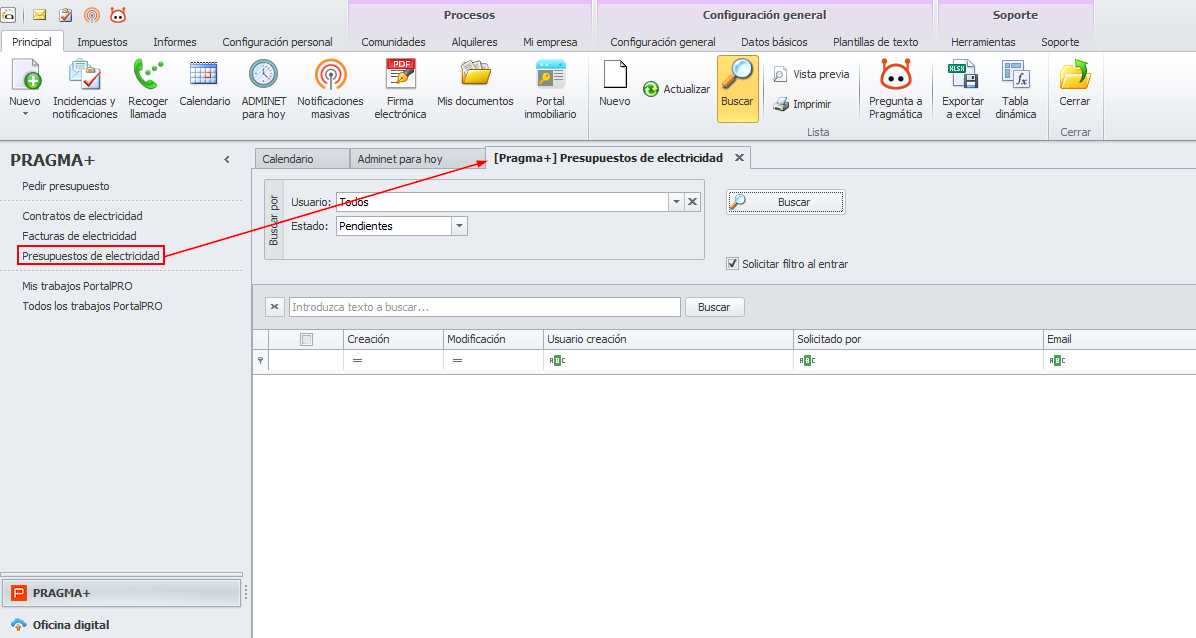Open Facturas de electricidad
This screenshot has height=638, width=1196.
79,236
